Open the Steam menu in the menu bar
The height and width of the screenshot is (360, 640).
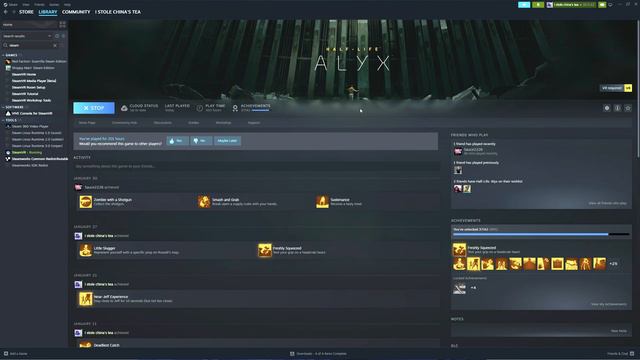[x=13, y=4]
